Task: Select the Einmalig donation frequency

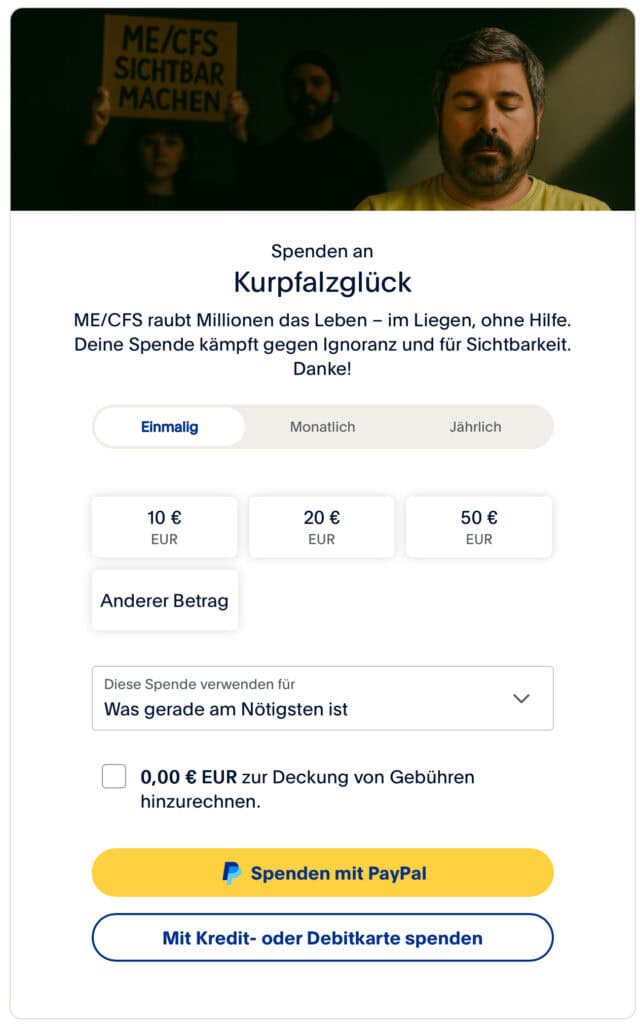Action: coord(169,427)
